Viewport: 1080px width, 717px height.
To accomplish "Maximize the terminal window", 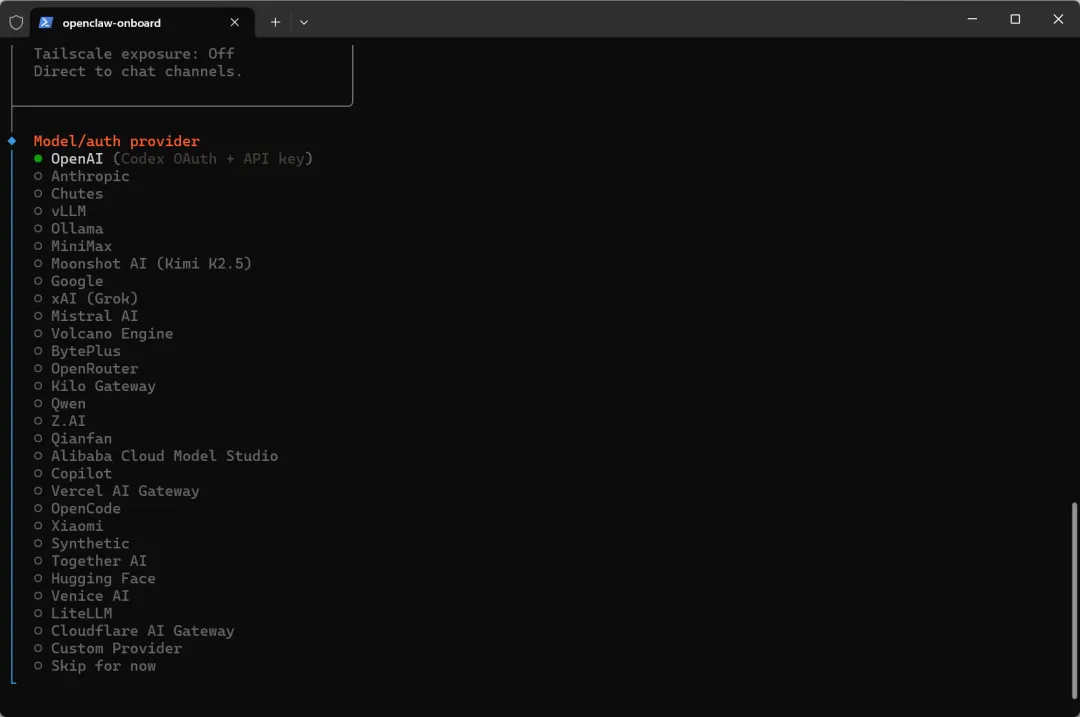I will (1015, 19).
